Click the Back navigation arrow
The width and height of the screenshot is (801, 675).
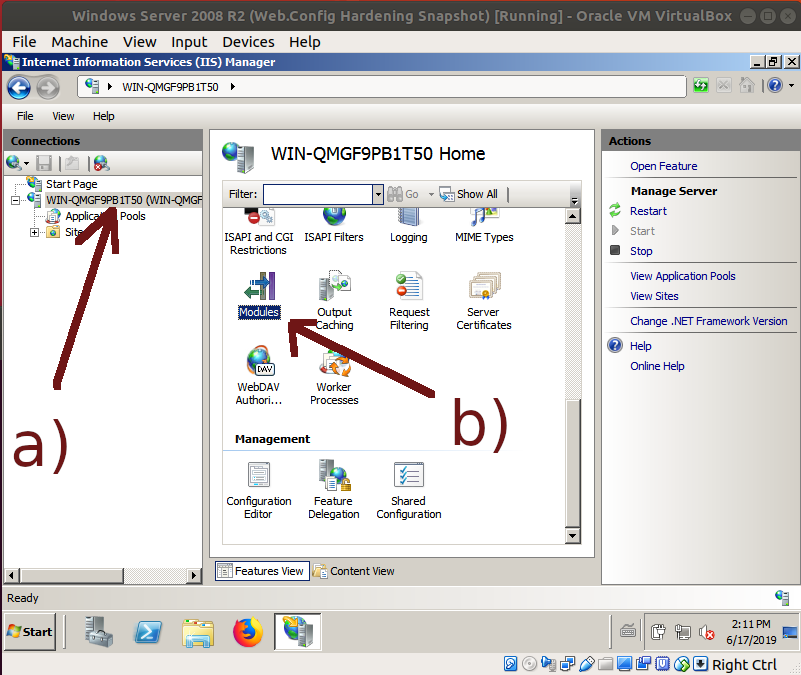18,87
